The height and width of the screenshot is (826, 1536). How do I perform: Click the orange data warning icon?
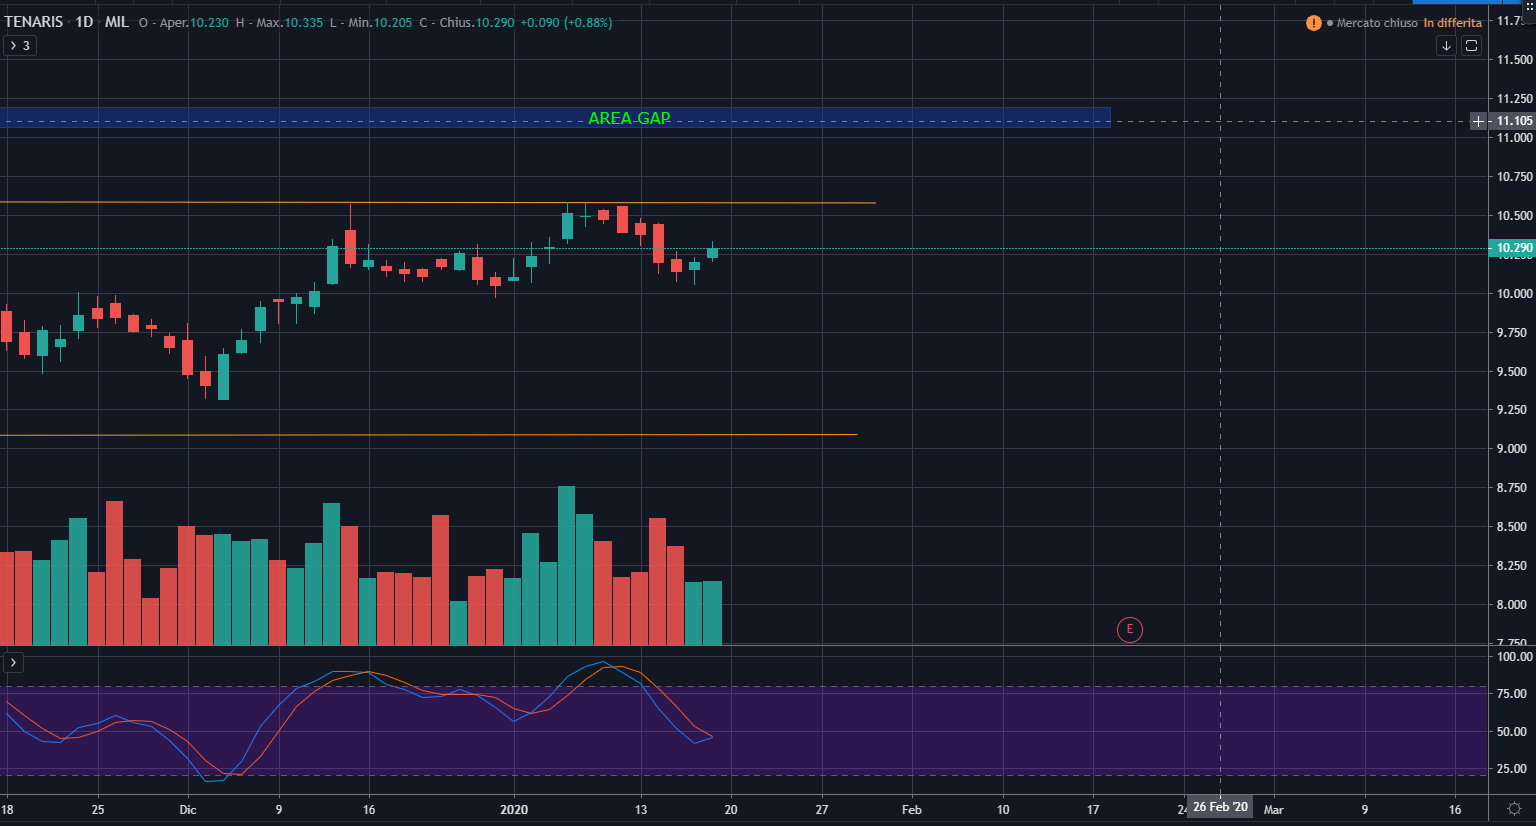click(1313, 23)
